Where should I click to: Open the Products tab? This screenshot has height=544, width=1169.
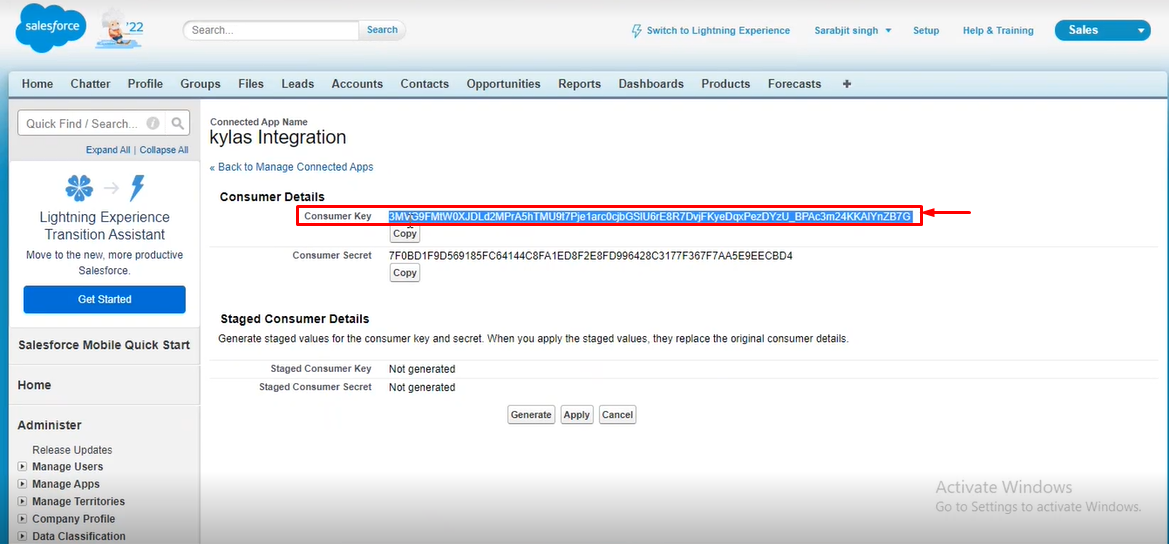coord(725,84)
